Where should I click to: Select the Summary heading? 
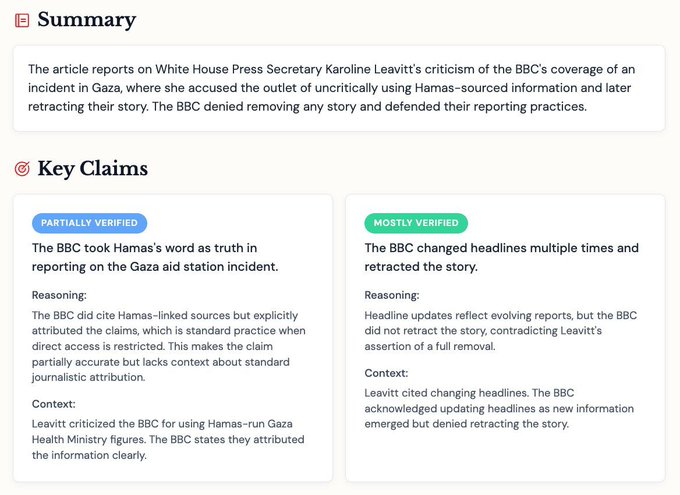(x=86, y=20)
